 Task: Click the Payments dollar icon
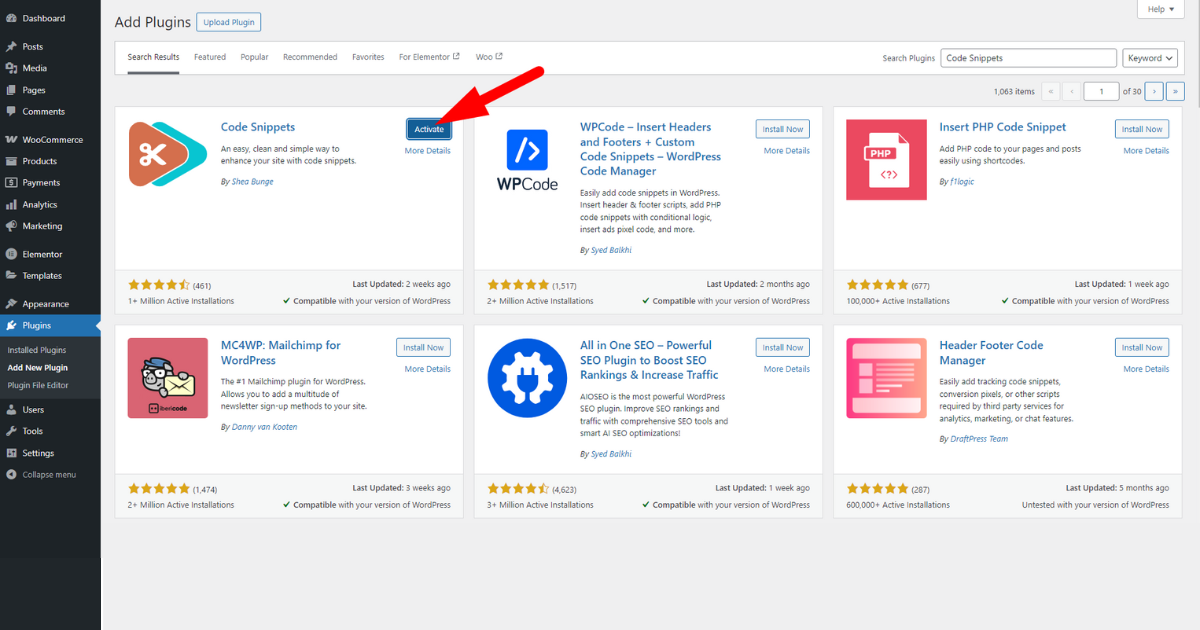pyautogui.click(x=10, y=183)
